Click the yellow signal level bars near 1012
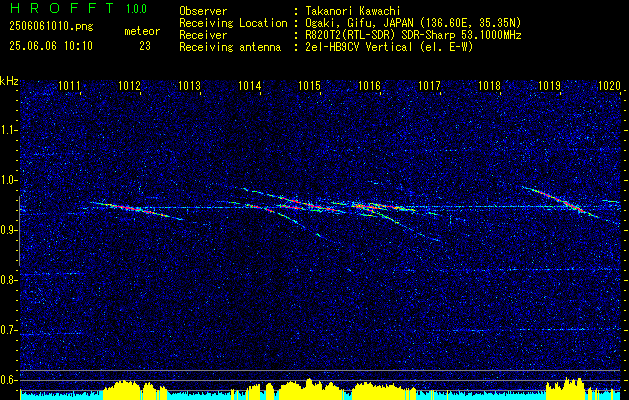The height and width of the screenshot is (400, 629). click(135, 388)
